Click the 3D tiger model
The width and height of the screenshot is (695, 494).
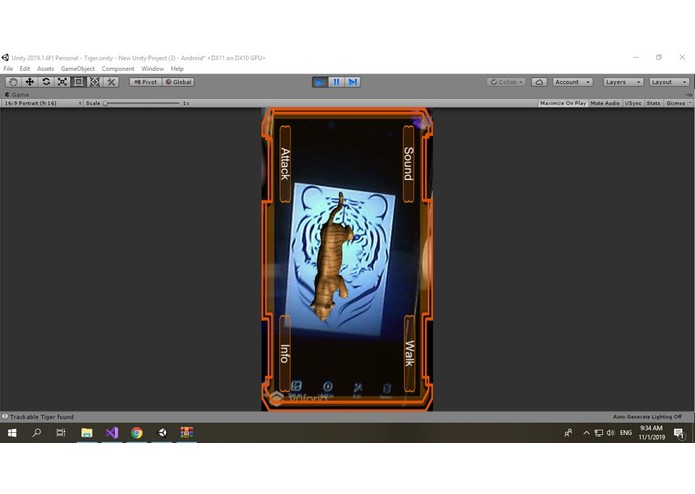[332, 259]
